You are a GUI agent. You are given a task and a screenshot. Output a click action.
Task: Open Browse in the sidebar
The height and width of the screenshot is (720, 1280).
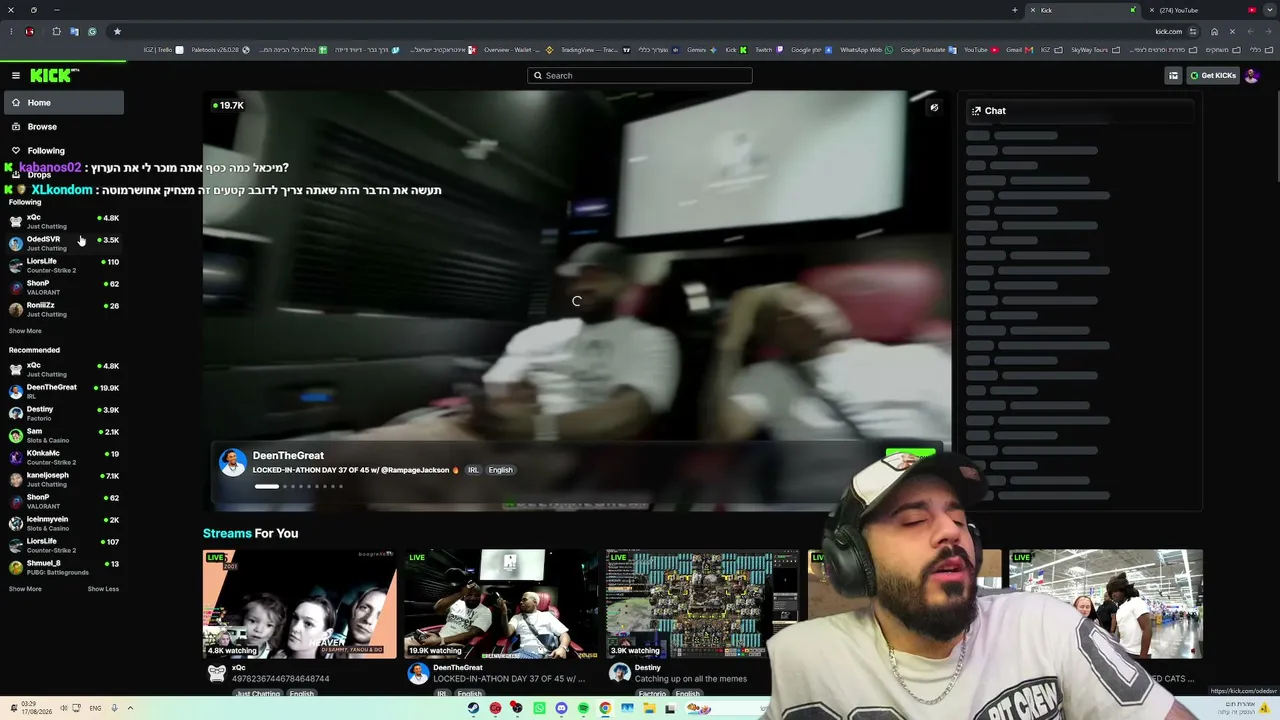(x=63, y=127)
